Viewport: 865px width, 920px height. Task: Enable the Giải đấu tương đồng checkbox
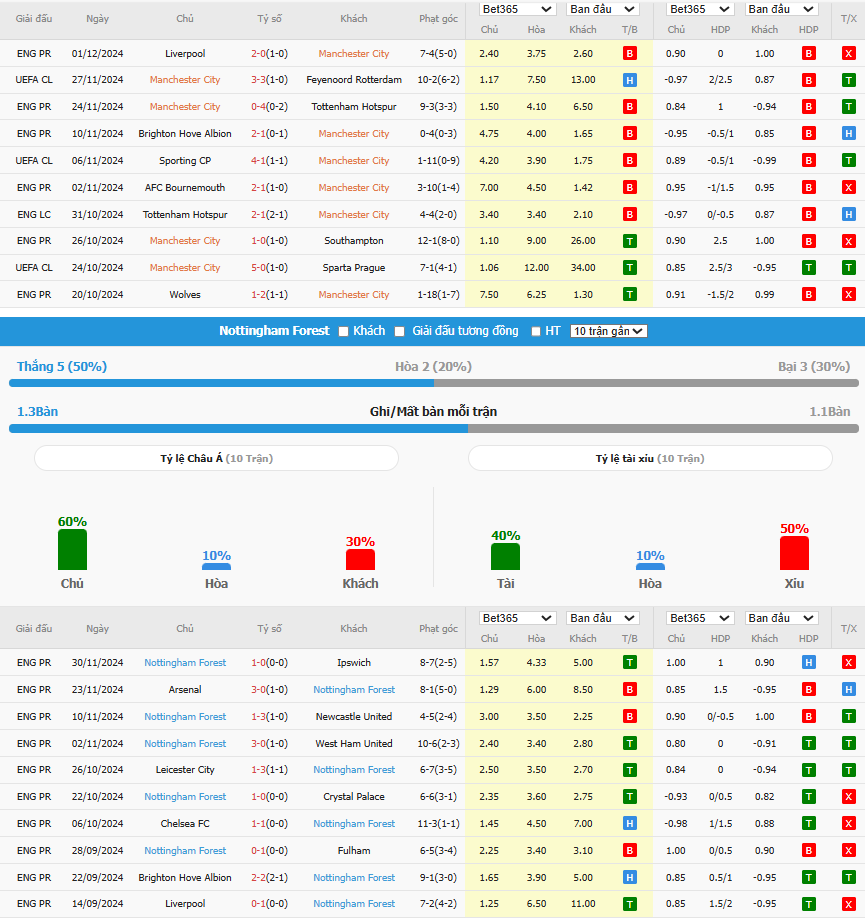(x=400, y=332)
